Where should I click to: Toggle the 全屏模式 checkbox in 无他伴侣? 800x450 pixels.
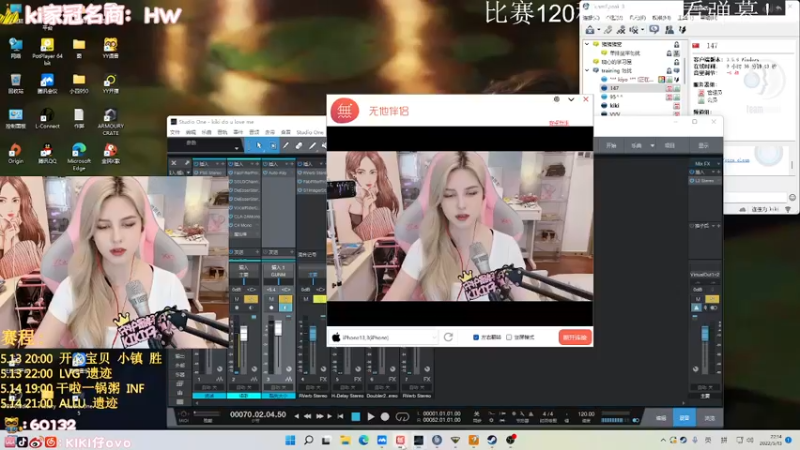pos(509,337)
